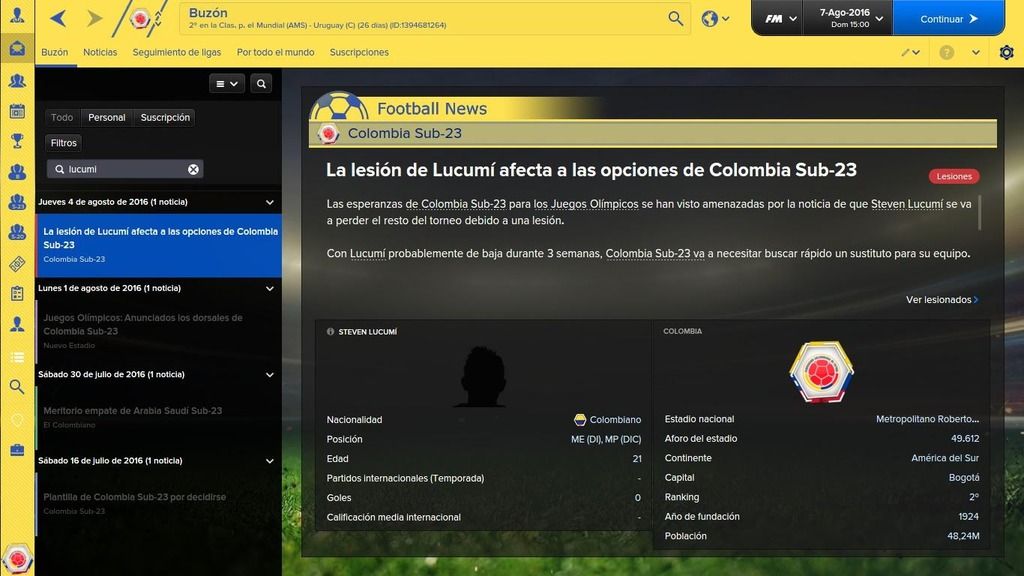
Task: Switch to the Noticias tab
Action: coord(100,52)
